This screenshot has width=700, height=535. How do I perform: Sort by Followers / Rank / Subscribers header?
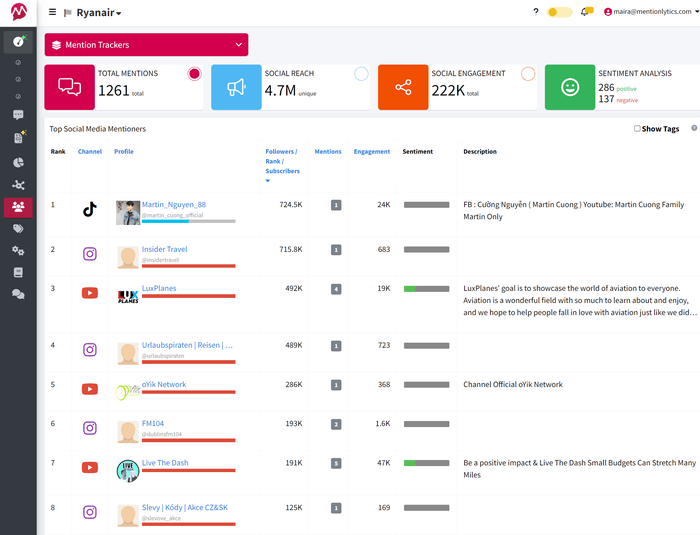pyautogui.click(x=283, y=161)
